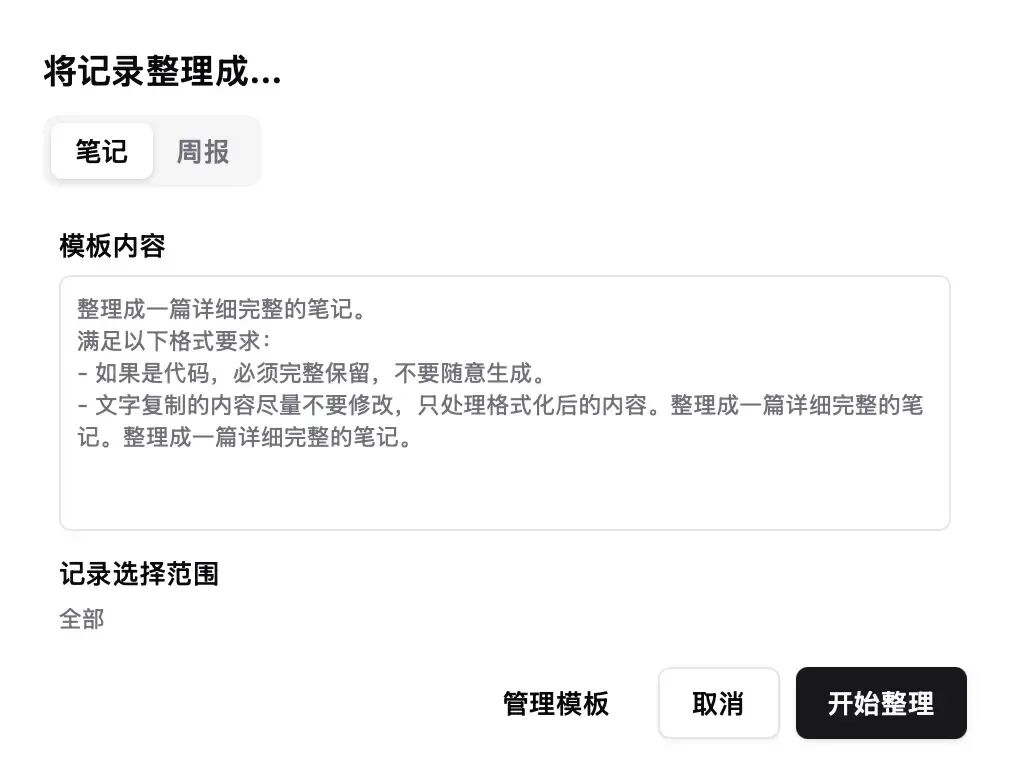Switch to the 笔记 tab
The width and height of the screenshot is (1010, 780).
[x=102, y=151]
